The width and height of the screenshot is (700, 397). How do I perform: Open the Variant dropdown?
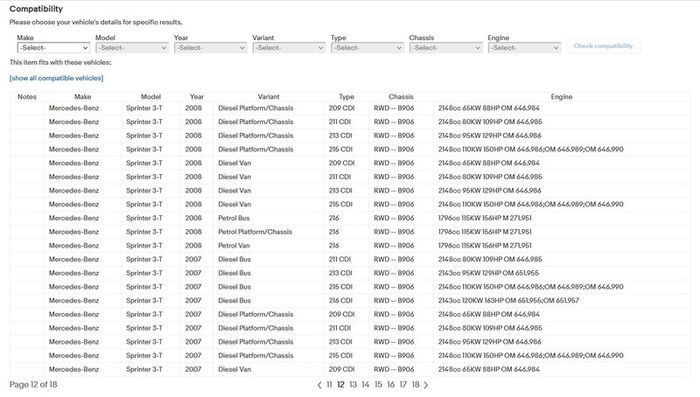point(289,48)
